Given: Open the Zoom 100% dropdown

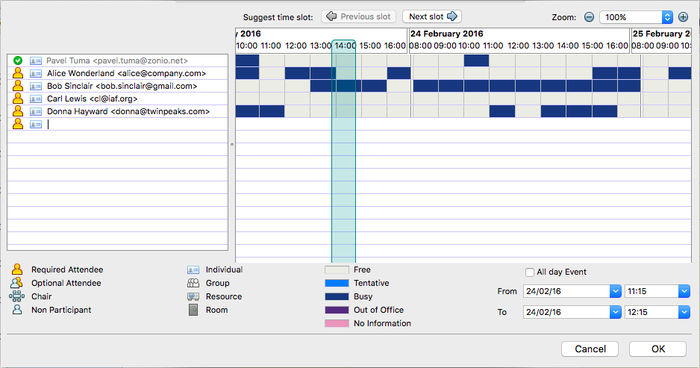Looking at the screenshot, I should tap(667, 17).
